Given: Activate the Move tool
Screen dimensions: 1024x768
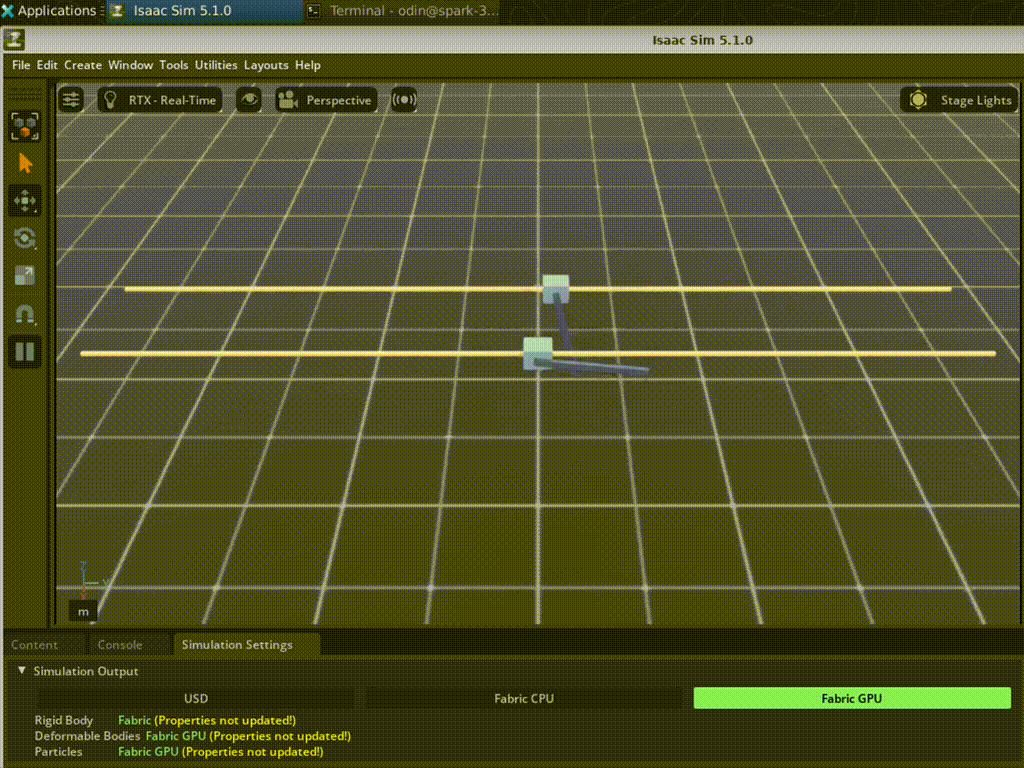Looking at the screenshot, I should (x=25, y=201).
